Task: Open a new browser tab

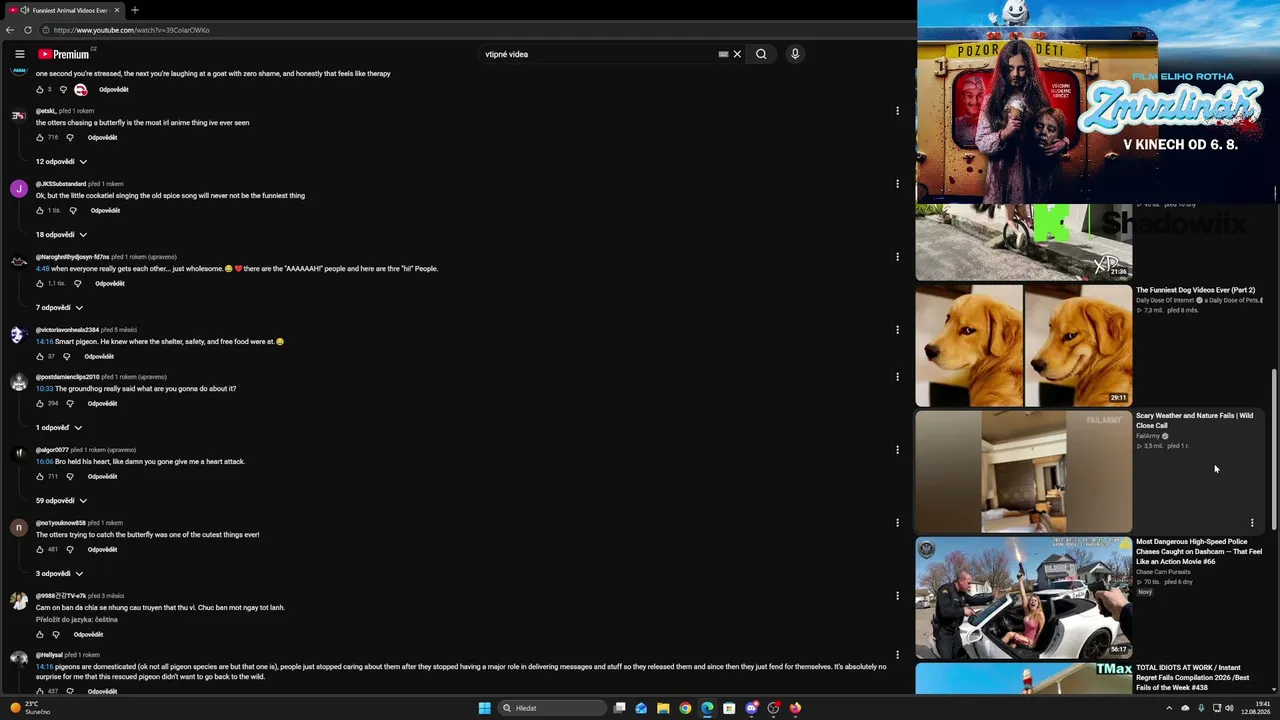Action: [135, 10]
